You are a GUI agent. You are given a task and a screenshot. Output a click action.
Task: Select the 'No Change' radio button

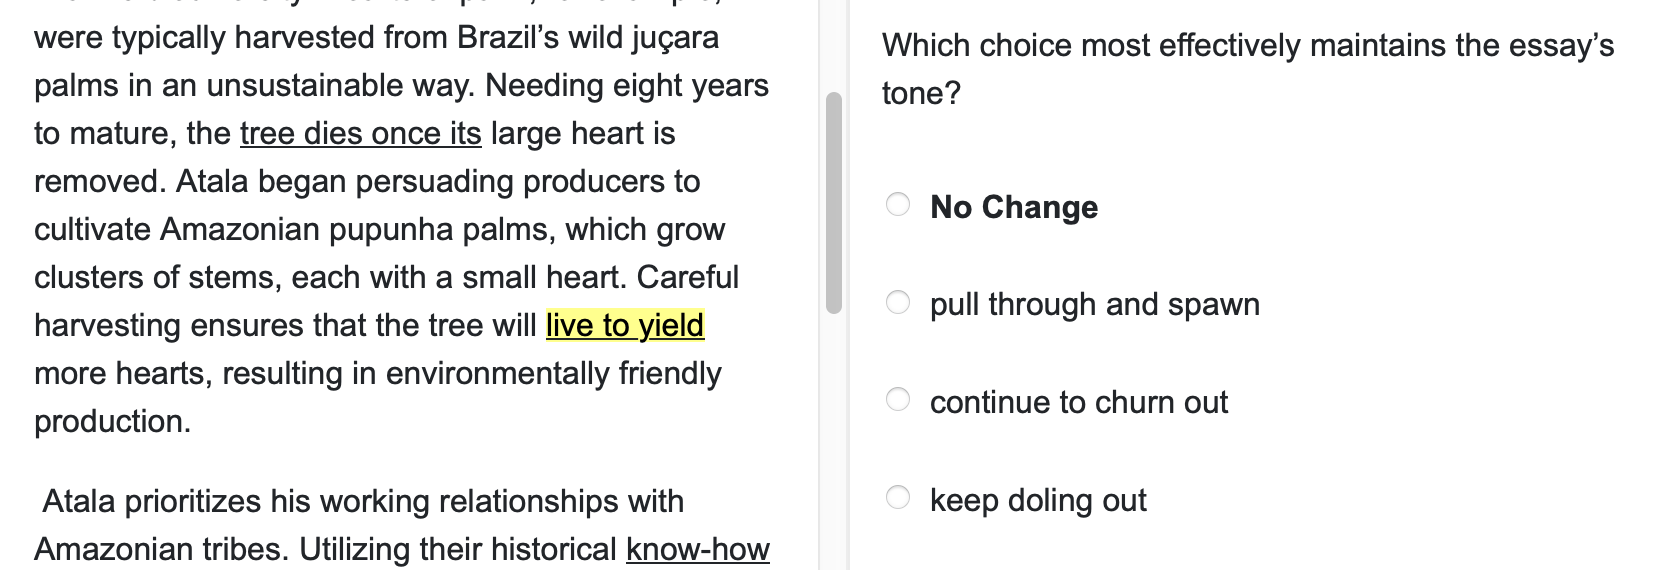click(898, 205)
